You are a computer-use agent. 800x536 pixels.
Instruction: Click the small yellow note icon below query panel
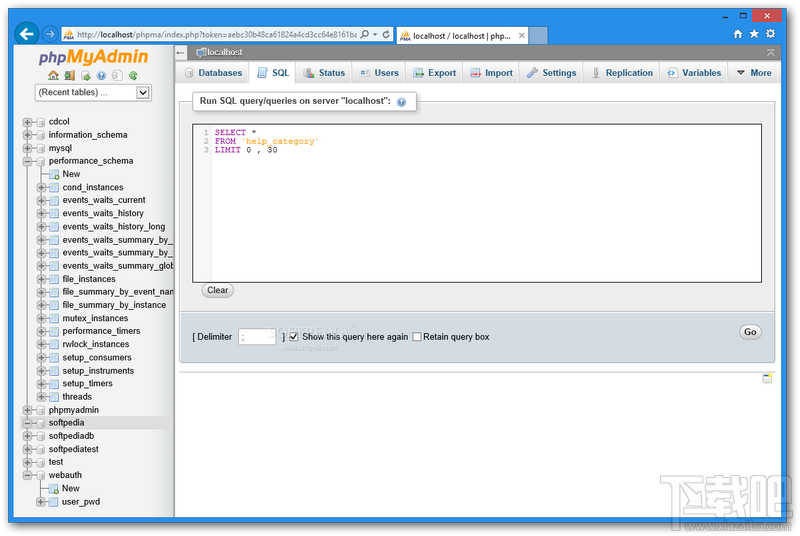[767, 378]
